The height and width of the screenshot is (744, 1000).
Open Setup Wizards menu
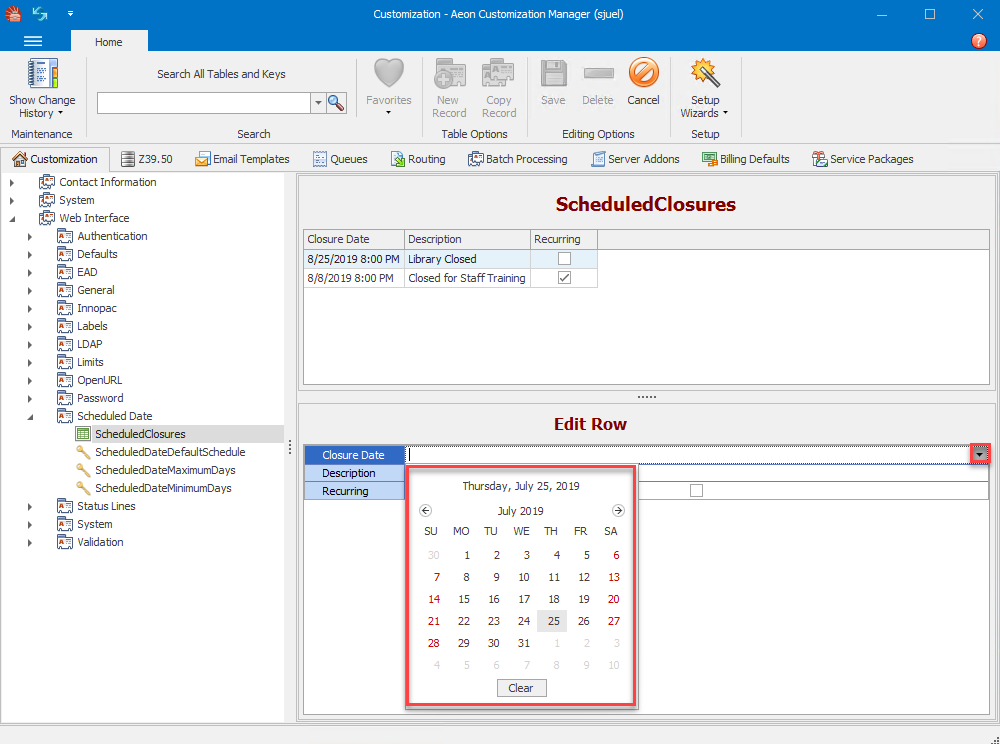point(705,88)
